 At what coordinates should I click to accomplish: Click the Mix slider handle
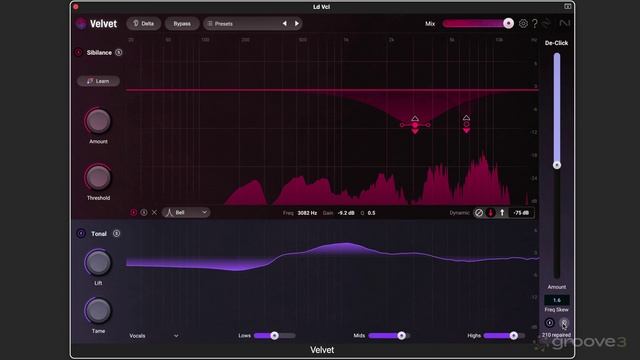pyautogui.click(x=509, y=24)
